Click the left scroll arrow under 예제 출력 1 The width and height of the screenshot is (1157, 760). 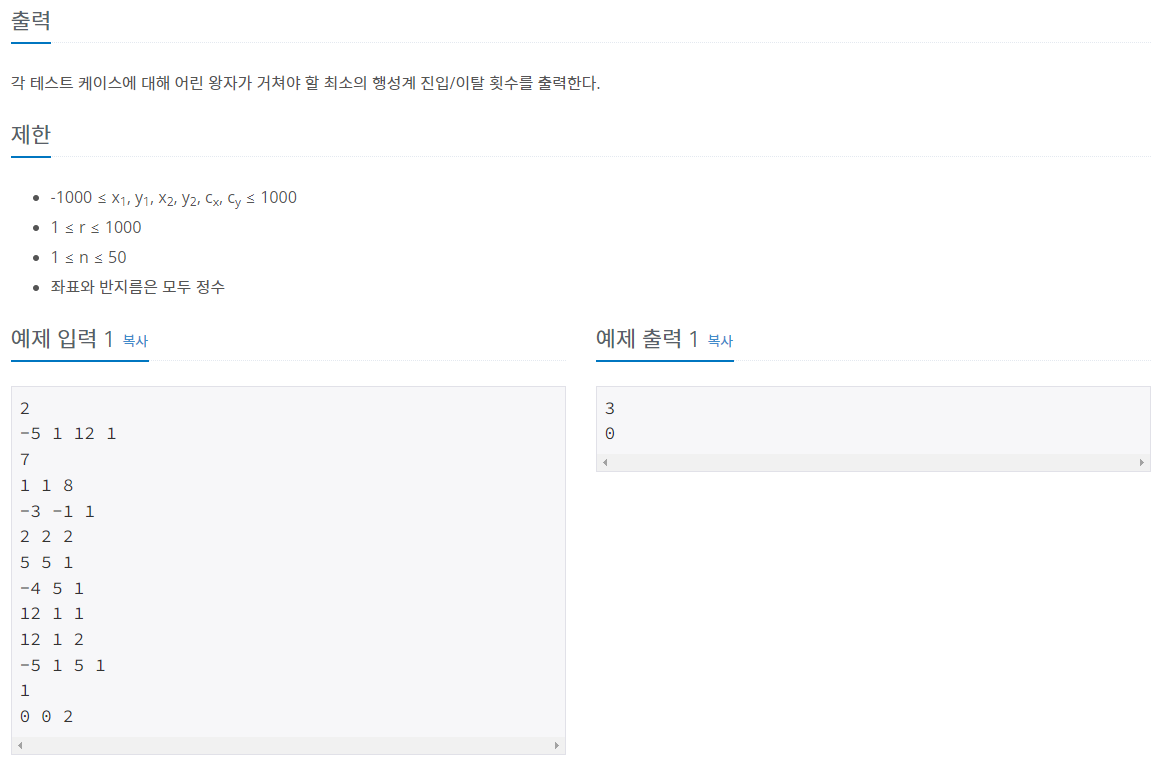click(x=603, y=461)
